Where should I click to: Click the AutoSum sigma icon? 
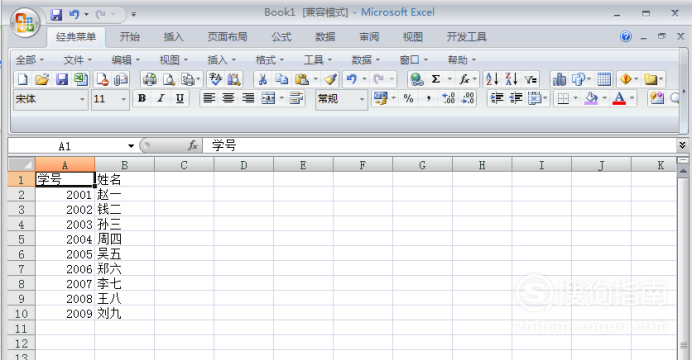tap(436, 79)
